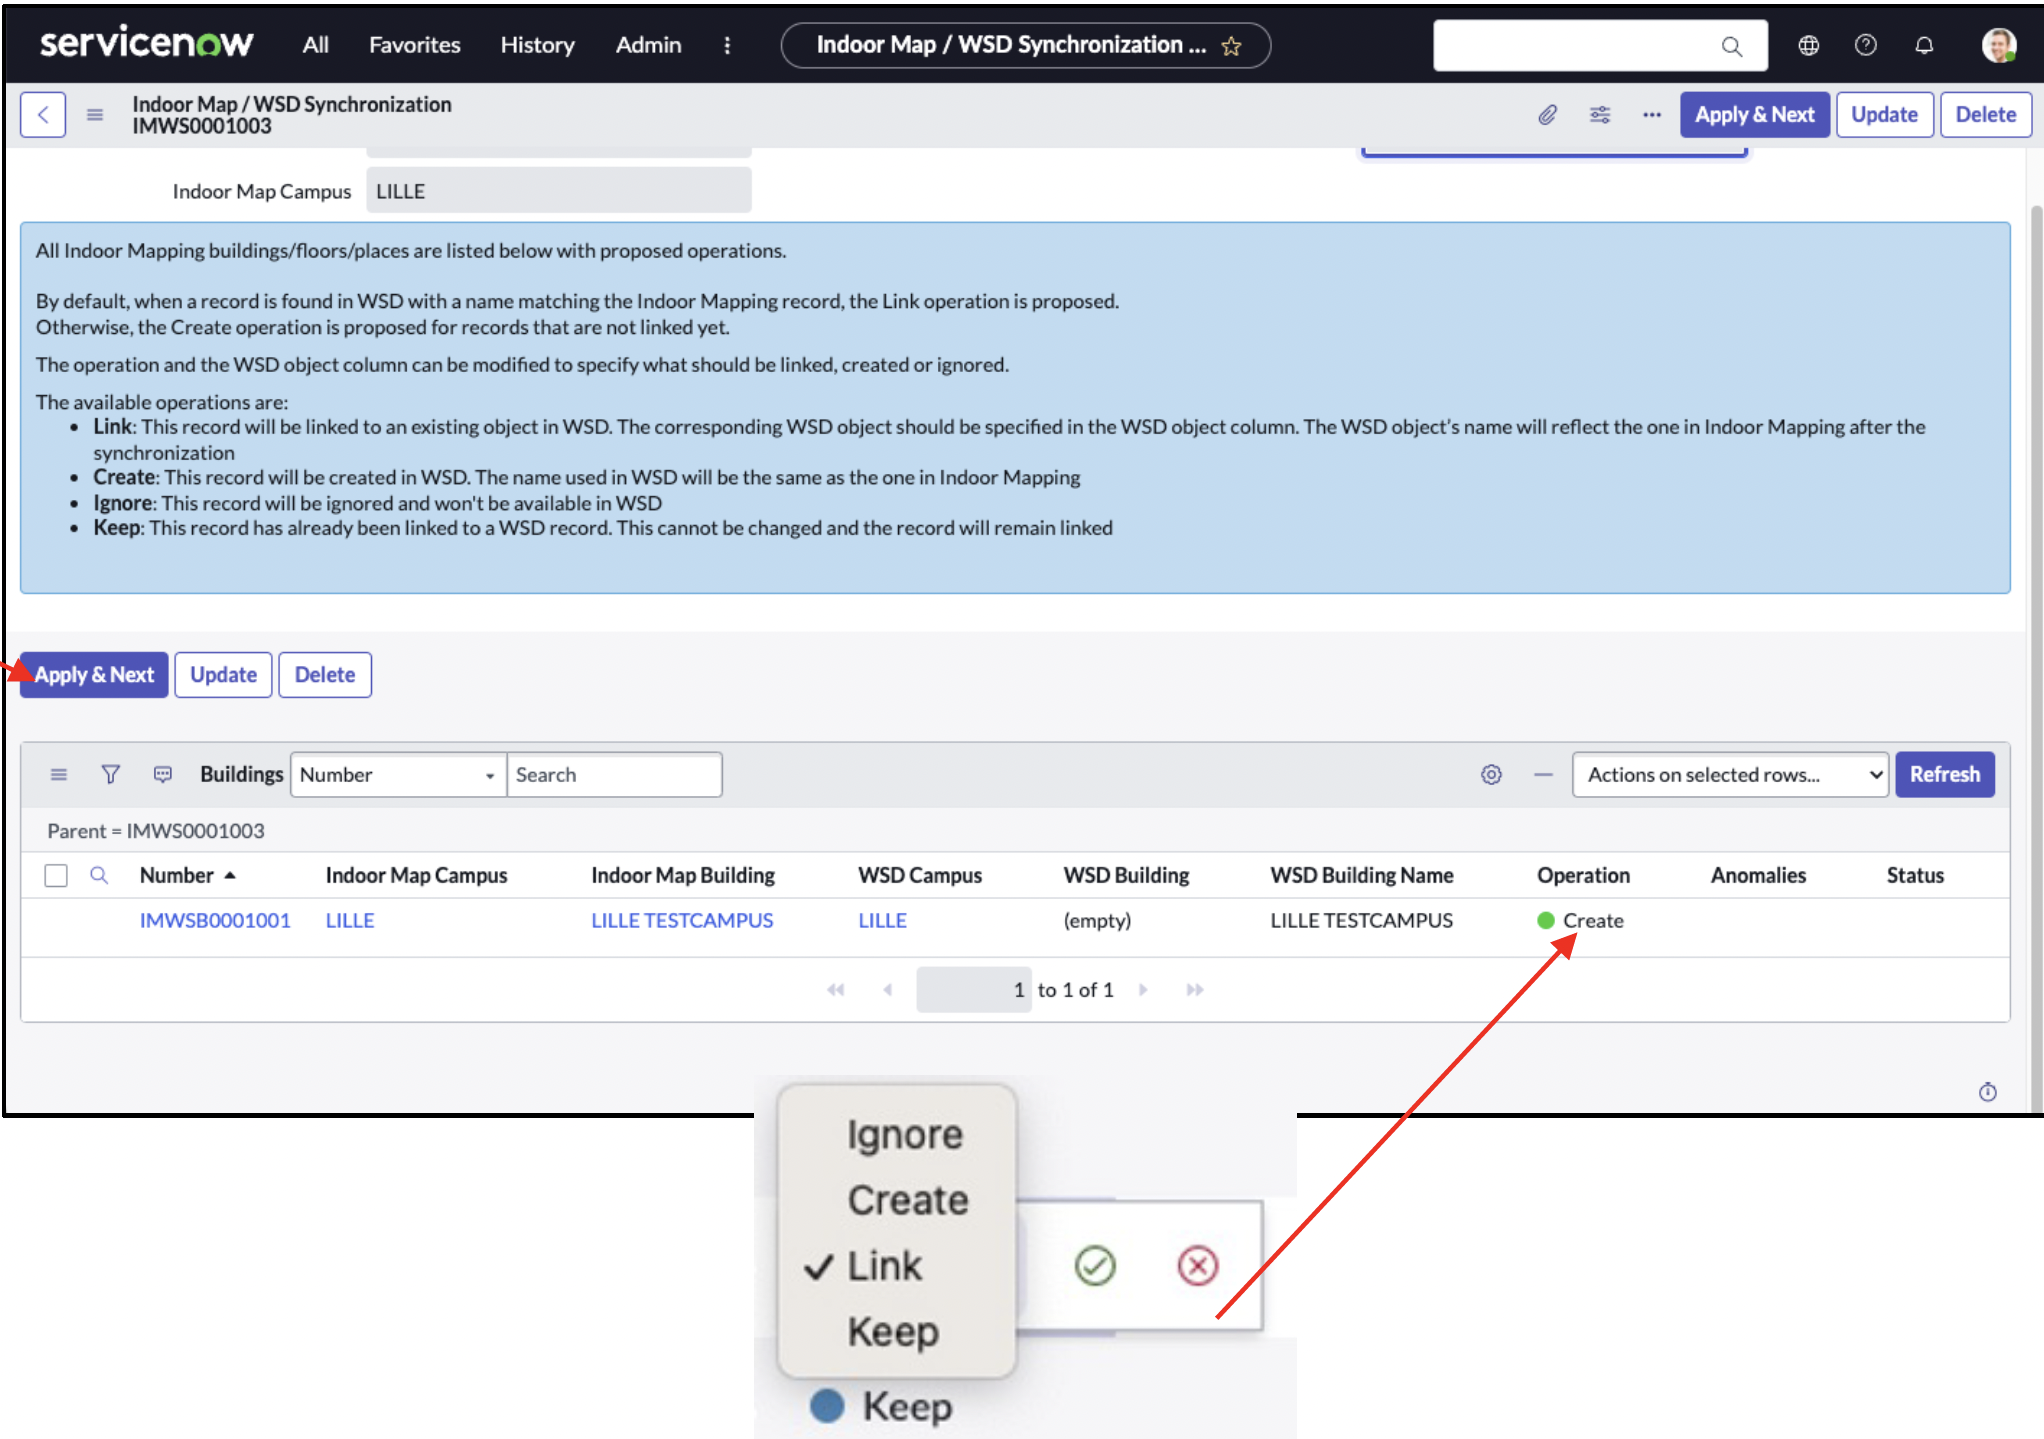Confirm the operation with green check icon
The width and height of the screenshot is (2044, 1439).
click(x=1095, y=1265)
